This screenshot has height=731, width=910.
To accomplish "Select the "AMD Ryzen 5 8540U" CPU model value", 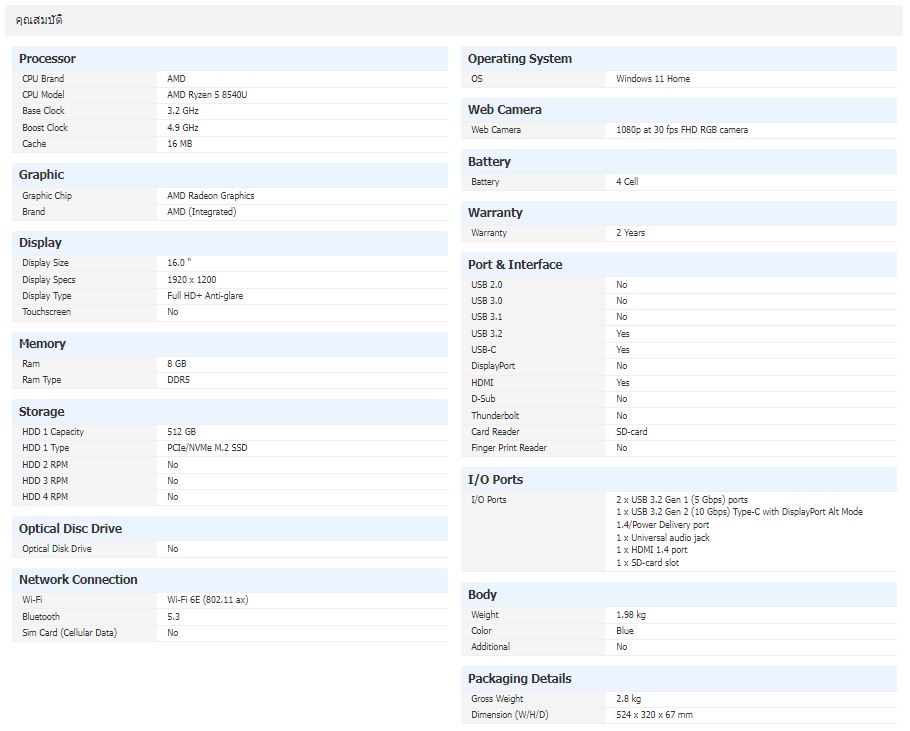I will point(207,95).
